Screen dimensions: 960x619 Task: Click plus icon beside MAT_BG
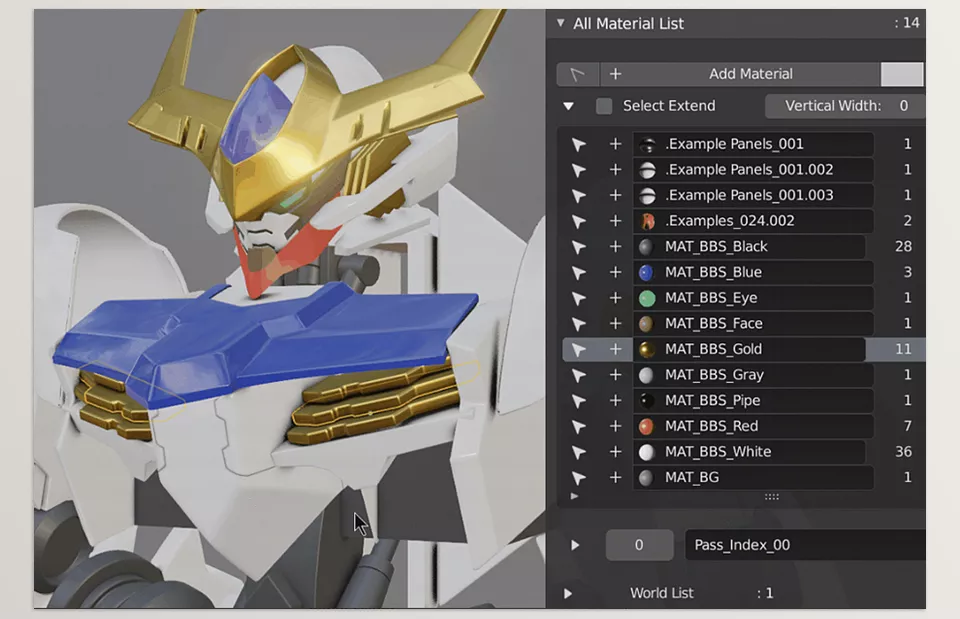tap(615, 478)
